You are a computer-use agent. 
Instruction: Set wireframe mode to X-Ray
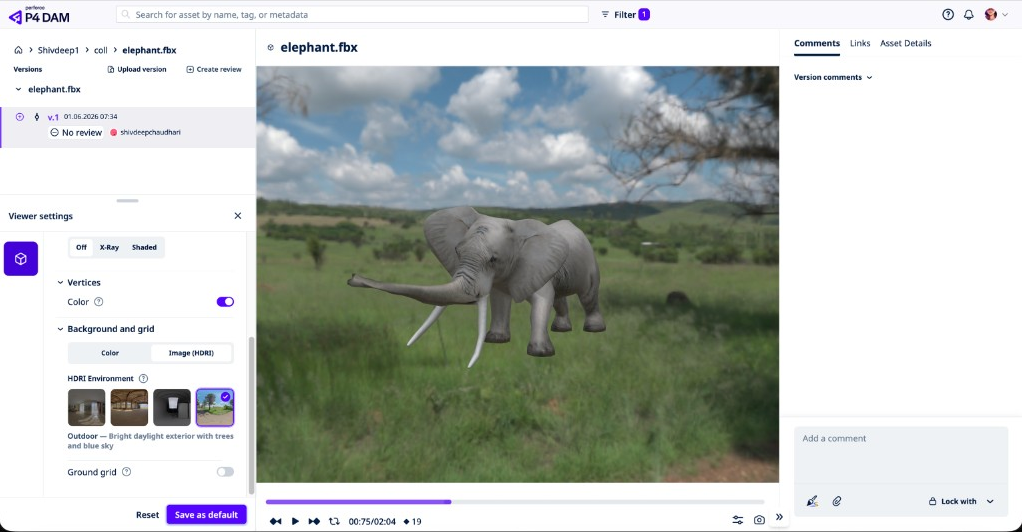pos(110,247)
